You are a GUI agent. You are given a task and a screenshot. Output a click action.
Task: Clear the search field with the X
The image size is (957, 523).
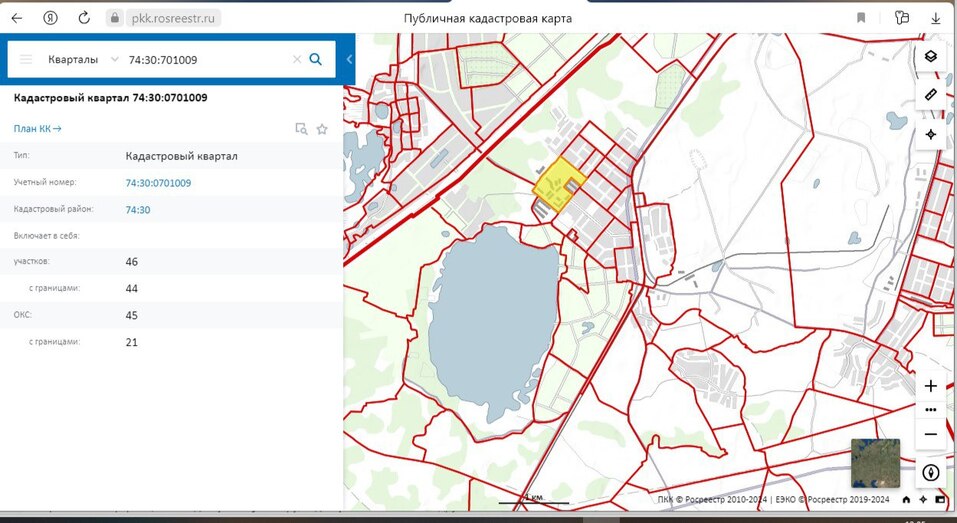296,60
